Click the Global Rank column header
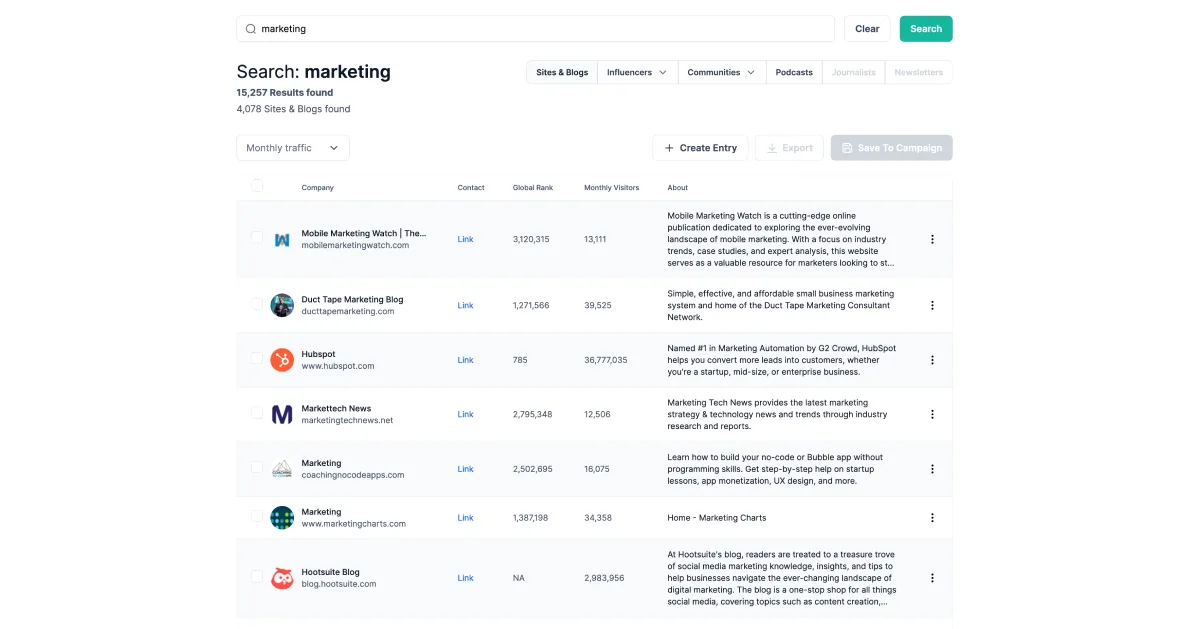Viewport: 1200px width, 629px height. (x=533, y=188)
